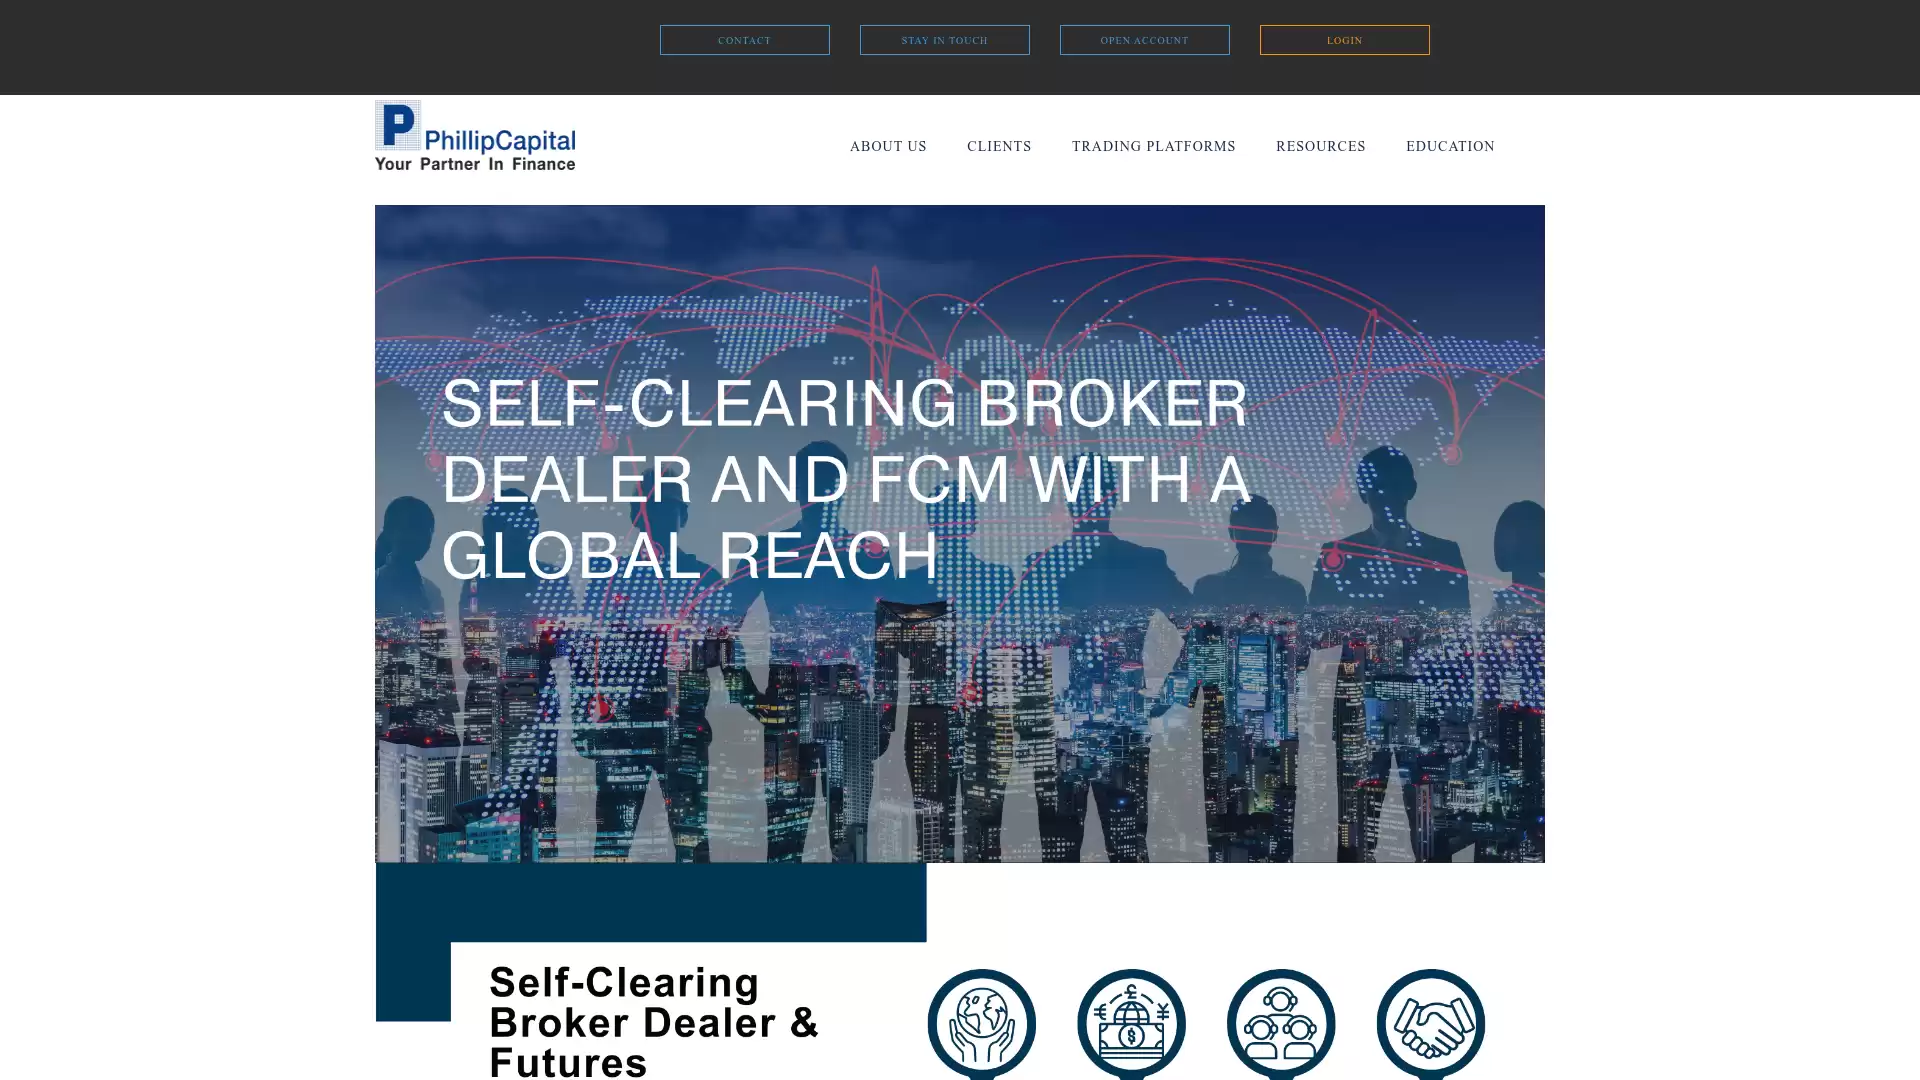Toggle the STAY IN TOUCH subscription
Viewport: 1920px width, 1080px height.
[944, 40]
